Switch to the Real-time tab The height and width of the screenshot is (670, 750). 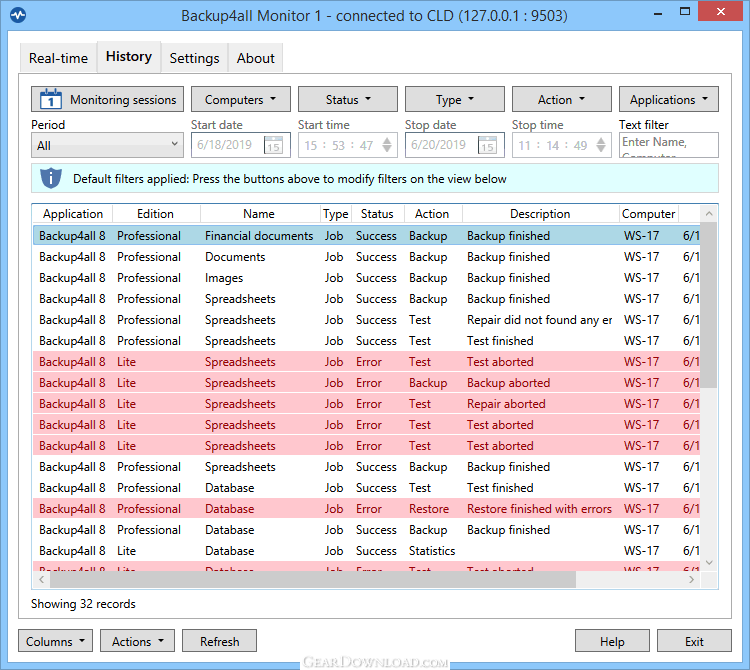coord(58,58)
